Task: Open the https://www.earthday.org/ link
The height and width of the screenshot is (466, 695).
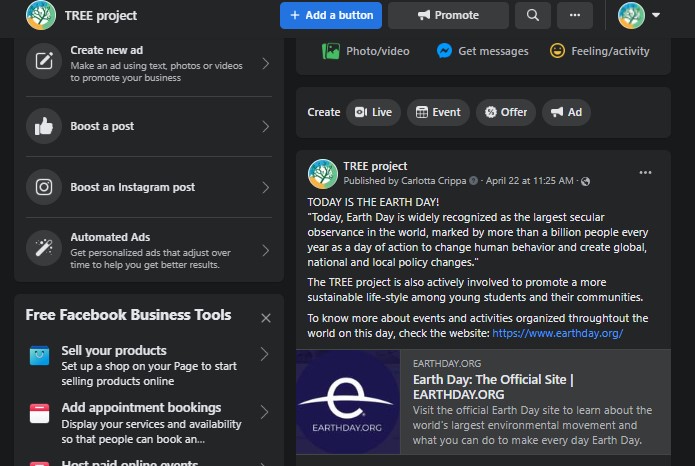Action: [558, 333]
